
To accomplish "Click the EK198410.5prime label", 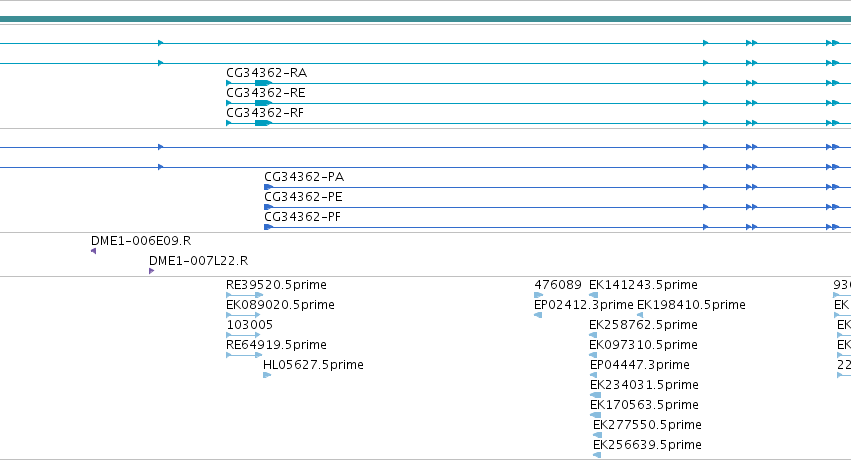I will pyautogui.click(x=691, y=305).
